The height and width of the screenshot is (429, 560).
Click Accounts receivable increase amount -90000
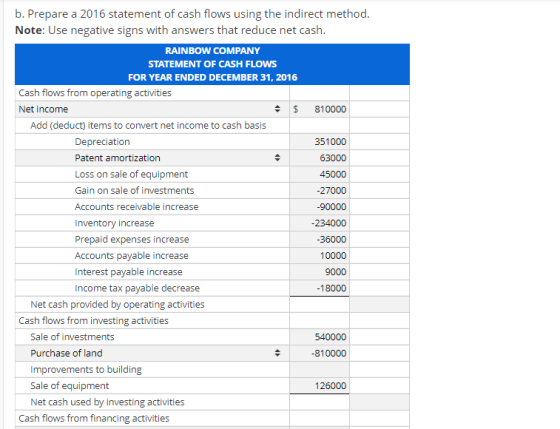[319, 207]
